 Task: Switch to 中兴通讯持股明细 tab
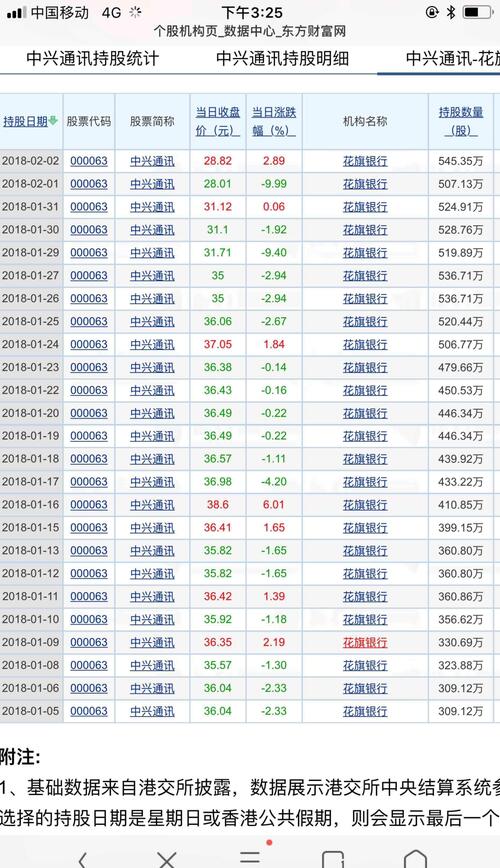[x=282, y=58]
